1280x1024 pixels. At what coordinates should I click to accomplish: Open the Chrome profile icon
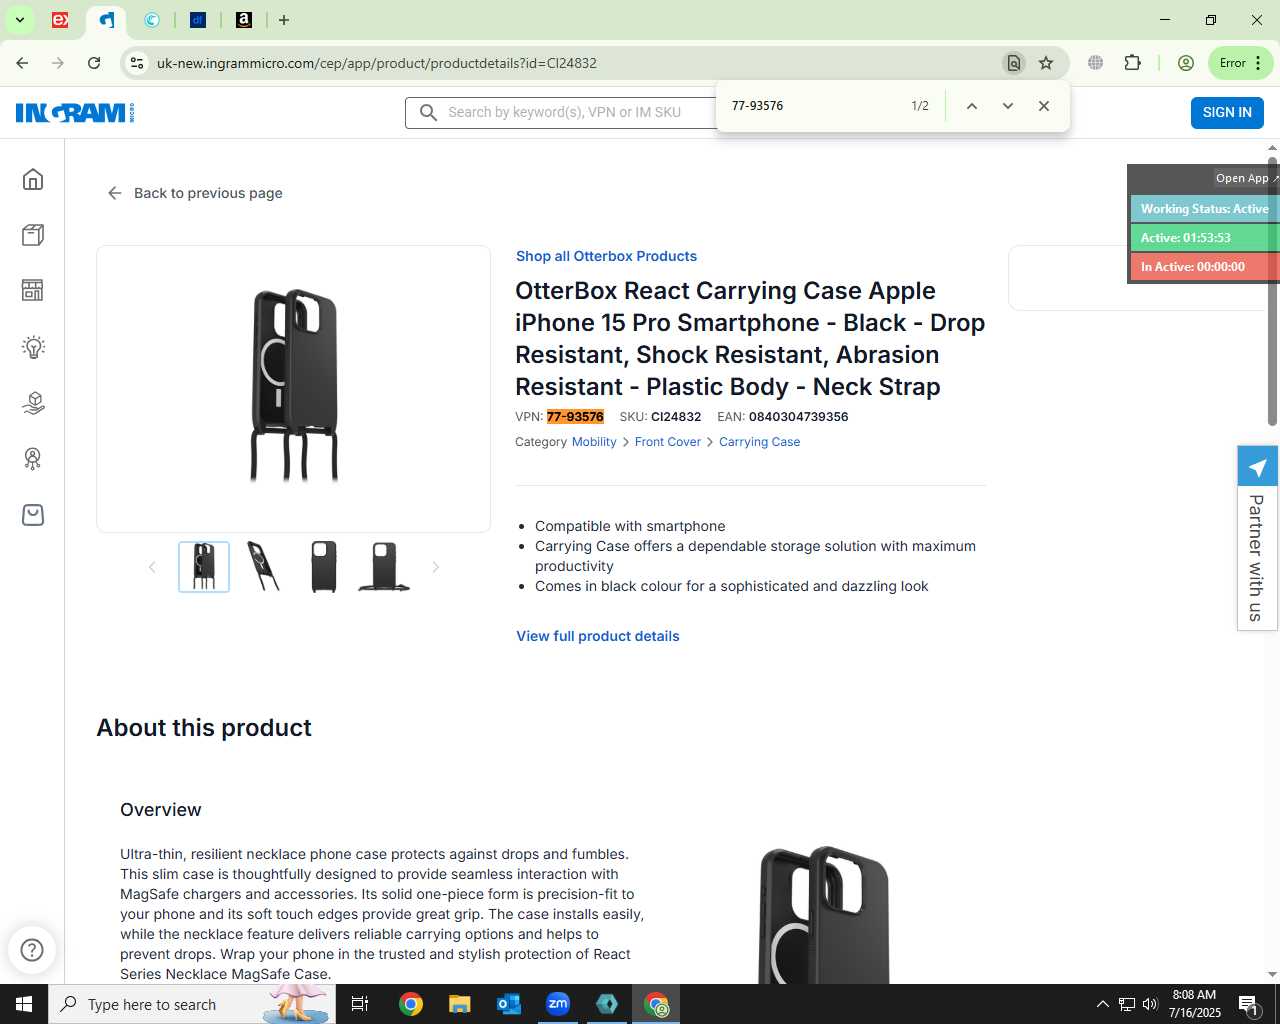1186,63
